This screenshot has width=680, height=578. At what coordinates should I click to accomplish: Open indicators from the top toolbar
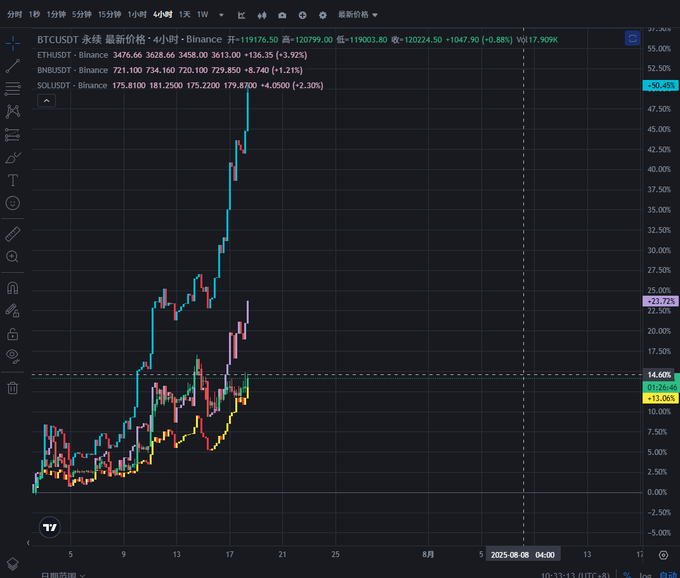point(242,15)
